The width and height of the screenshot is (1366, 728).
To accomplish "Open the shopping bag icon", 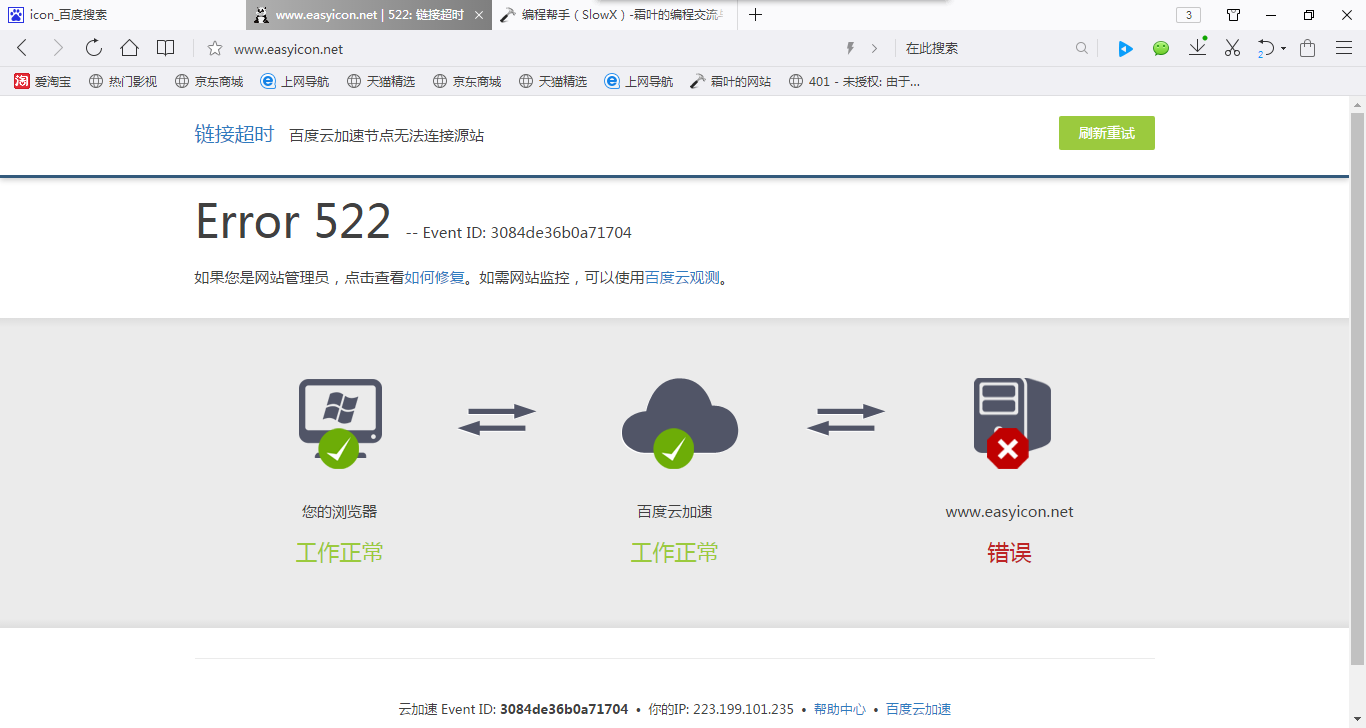I will point(1307,48).
